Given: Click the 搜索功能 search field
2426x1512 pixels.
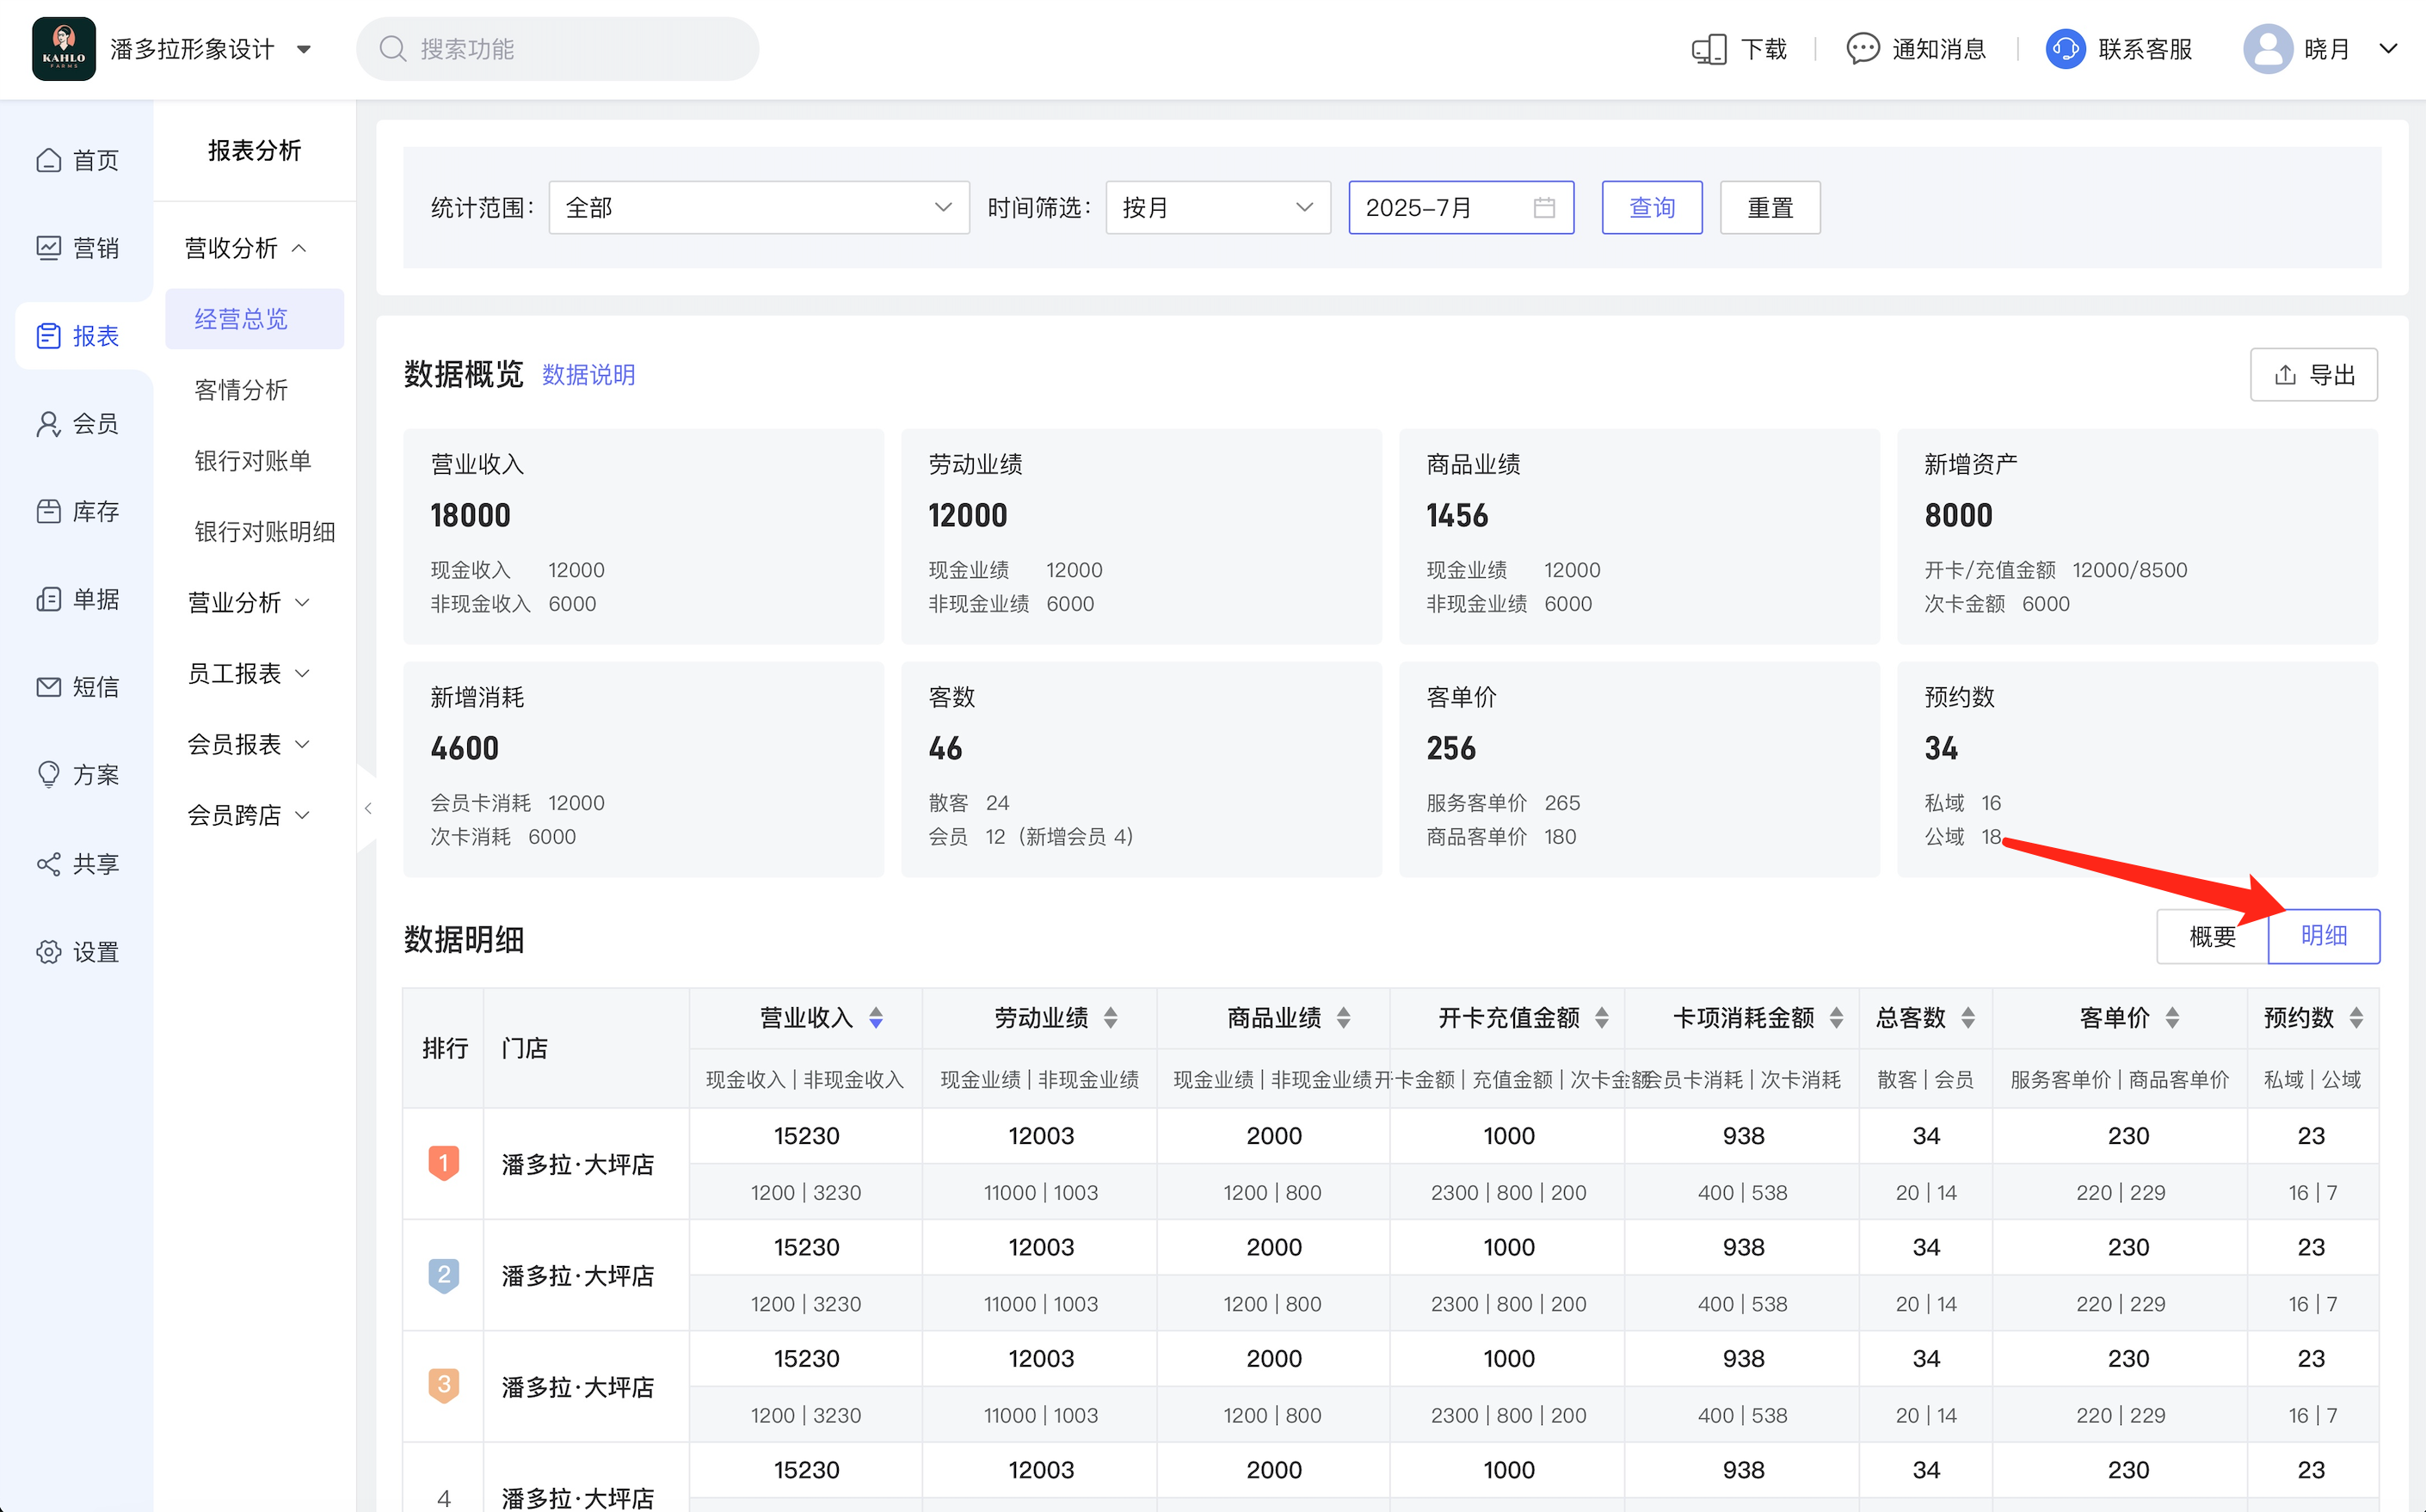Looking at the screenshot, I should click(560, 49).
